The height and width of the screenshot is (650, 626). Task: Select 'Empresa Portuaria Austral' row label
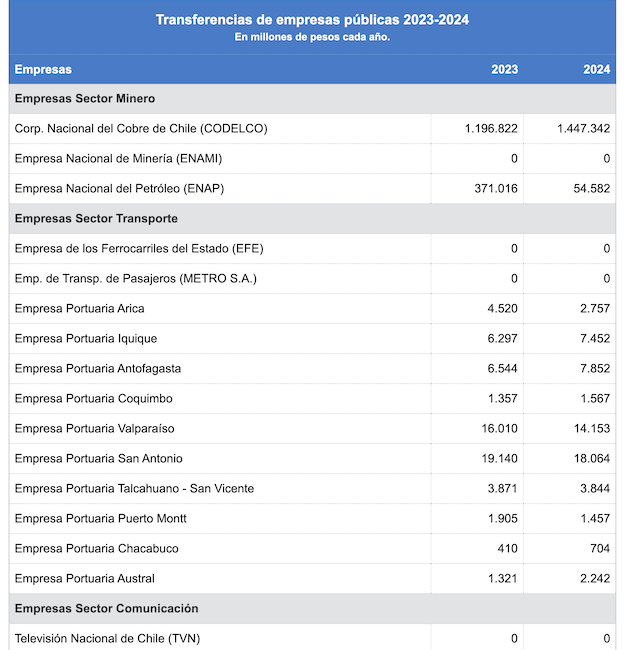point(85,579)
